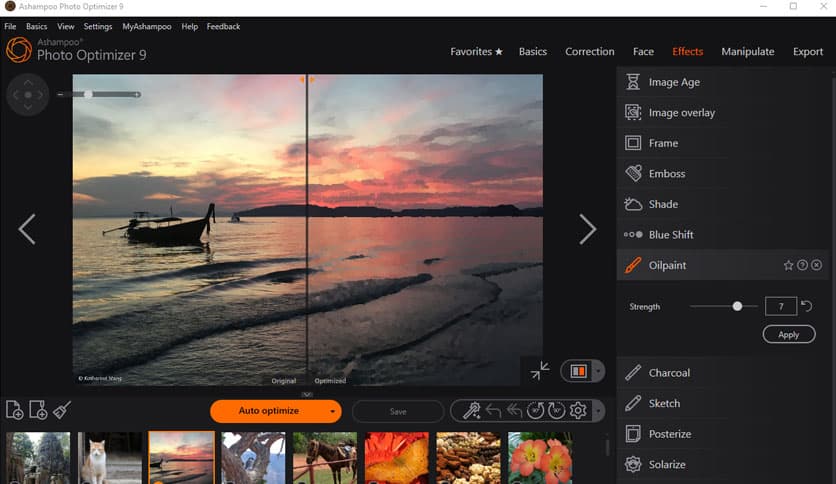This screenshot has width=836, height=484.
Task: Switch to the Effects tab
Action: pos(687,52)
